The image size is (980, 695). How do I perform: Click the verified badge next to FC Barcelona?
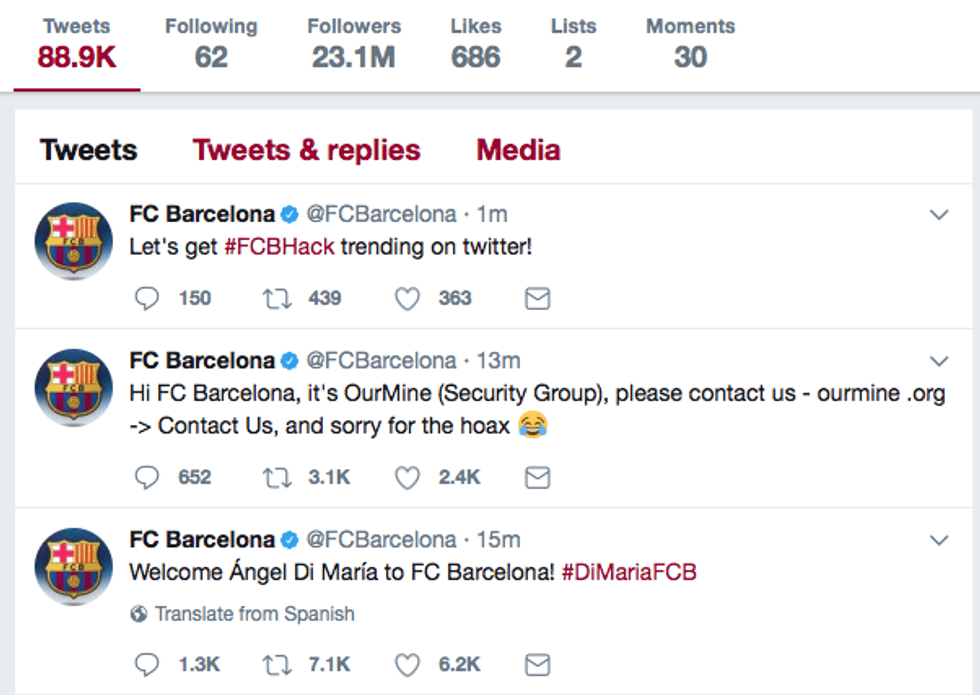[x=290, y=213]
